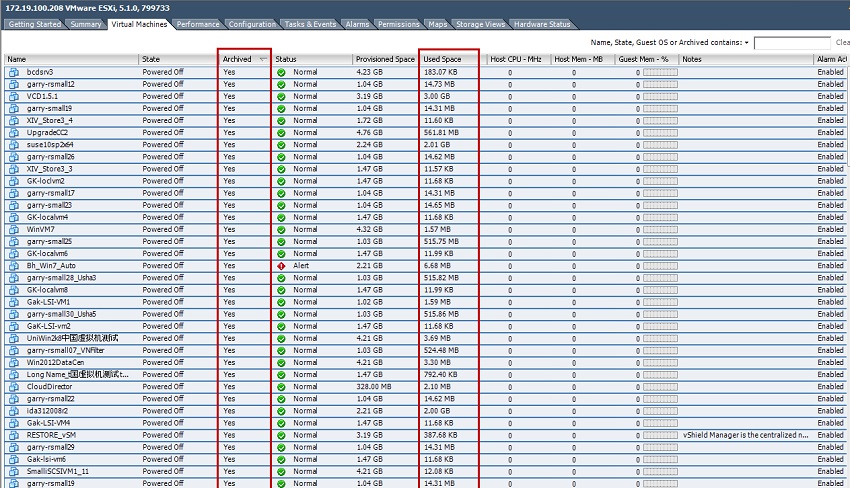Show the Storage Views tab
850x488 pixels.
(x=480, y=24)
